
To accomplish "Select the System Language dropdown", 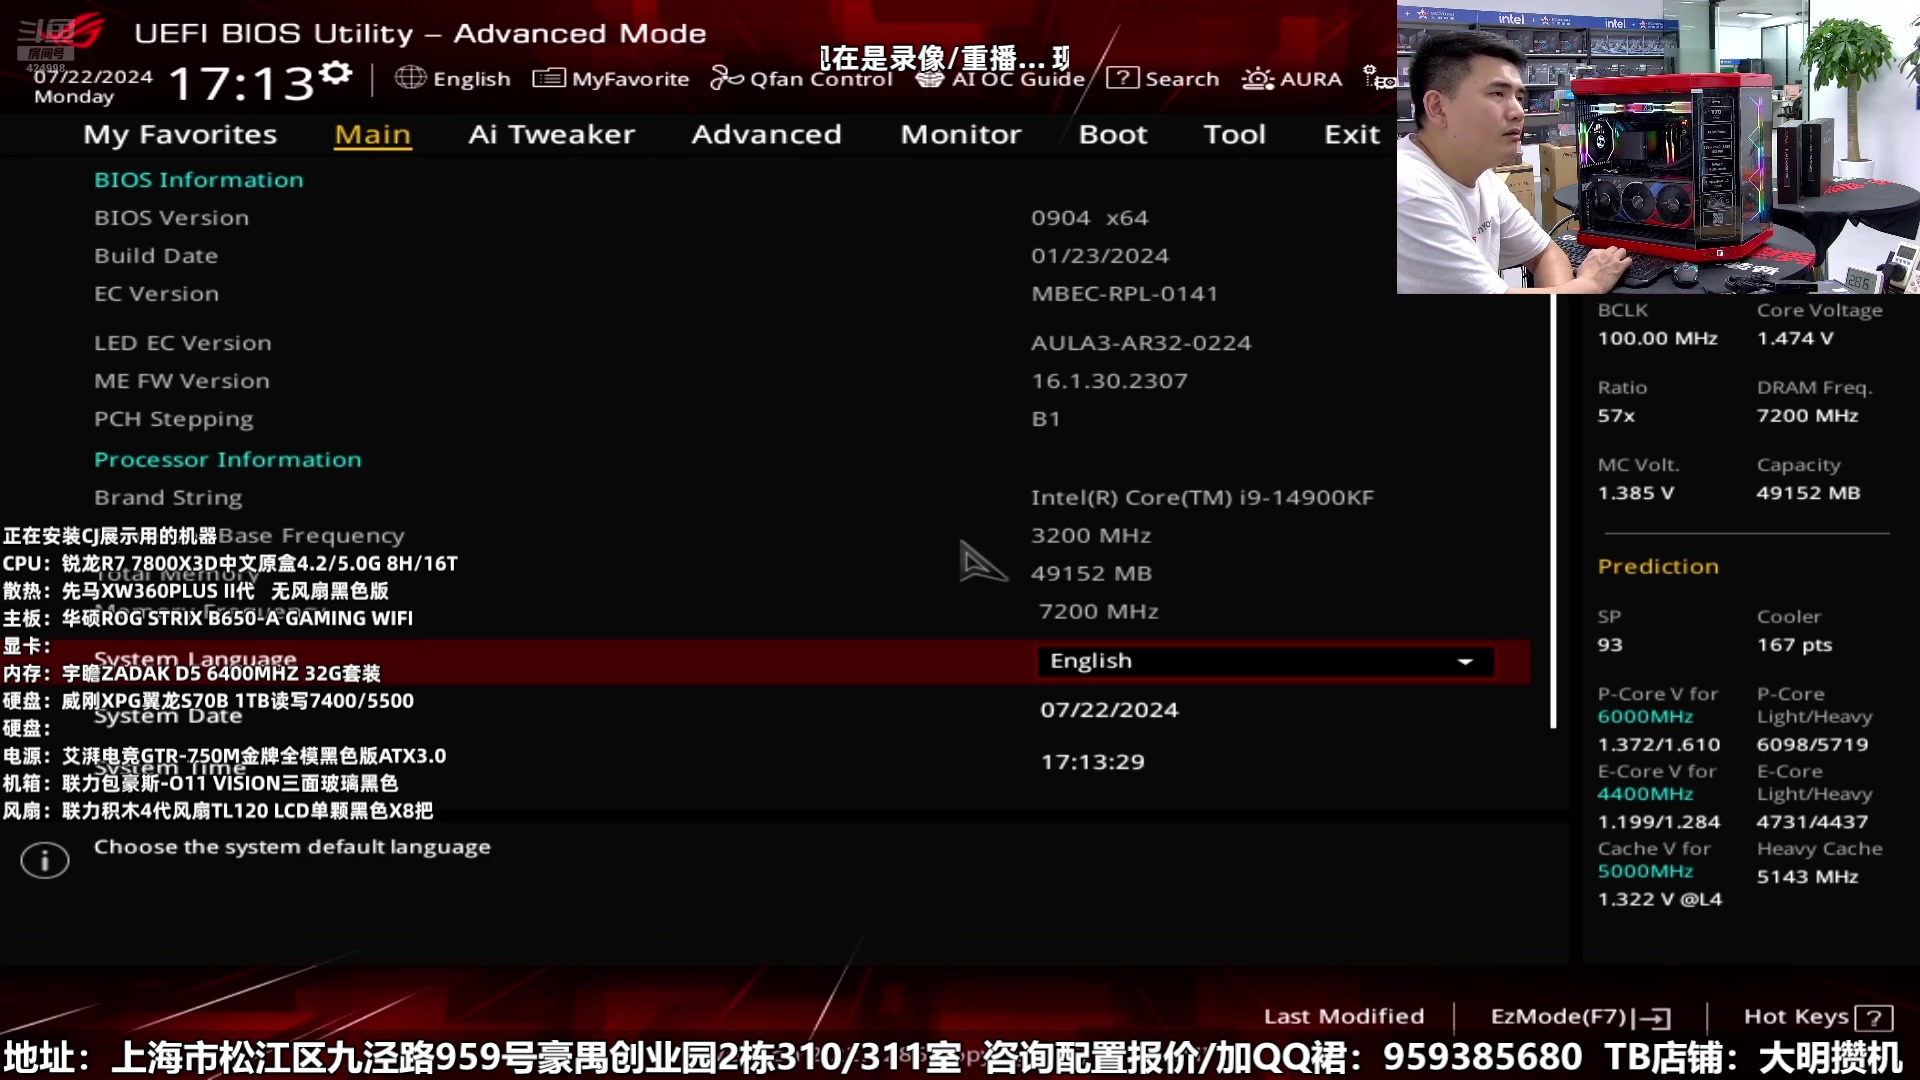I will click(x=1259, y=659).
